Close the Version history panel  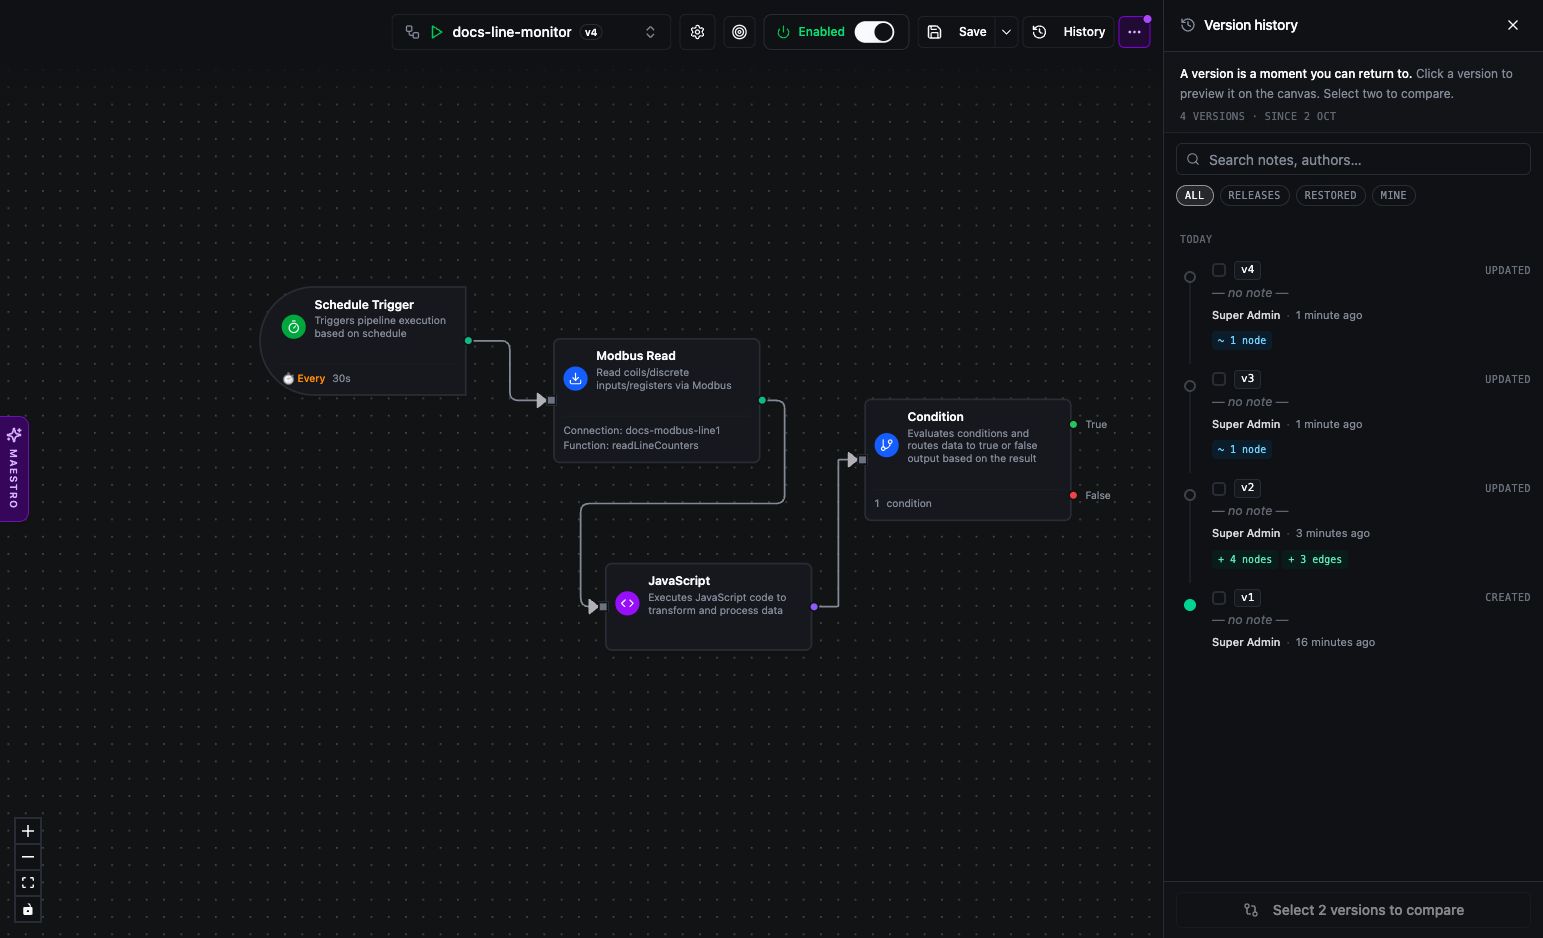coord(1513,25)
